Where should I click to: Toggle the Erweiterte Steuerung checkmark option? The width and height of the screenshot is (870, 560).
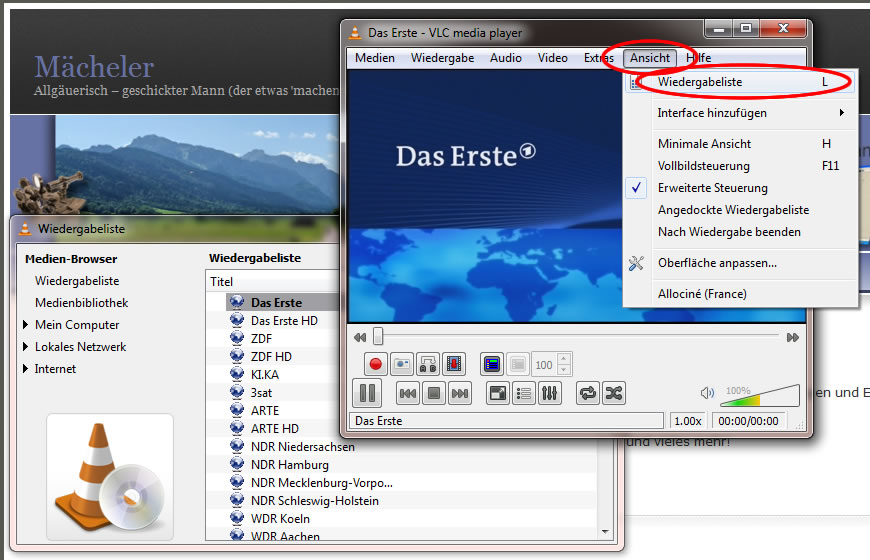pyautogui.click(x=712, y=188)
